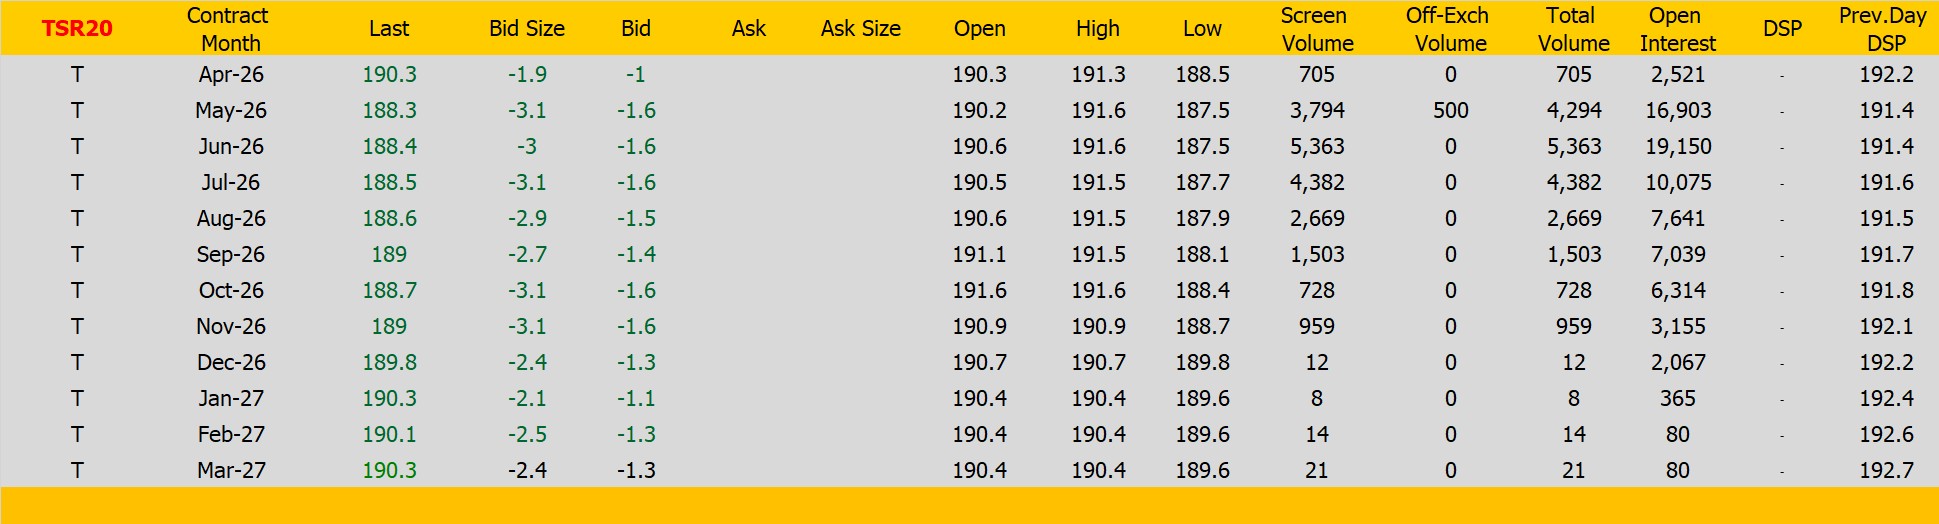Click the May-26 contract month cell
1939x524 pixels.
pyautogui.click(x=231, y=111)
